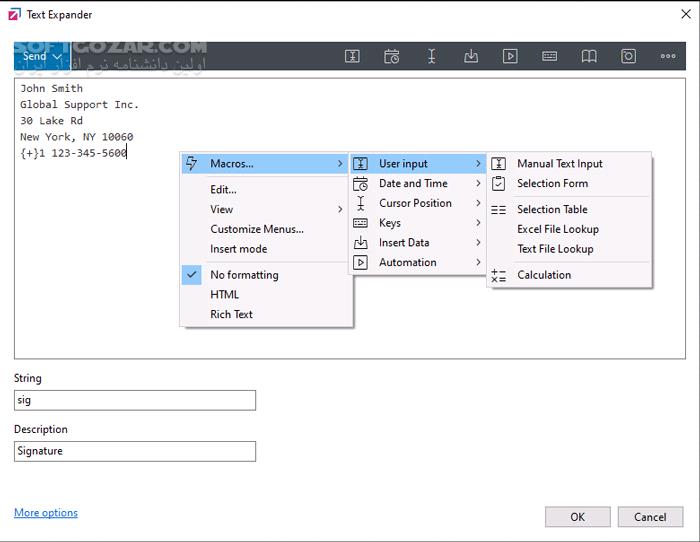Screen dimensions: 700x542
Task: Open the Keys toolbar icon
Action: click(549, 56)
